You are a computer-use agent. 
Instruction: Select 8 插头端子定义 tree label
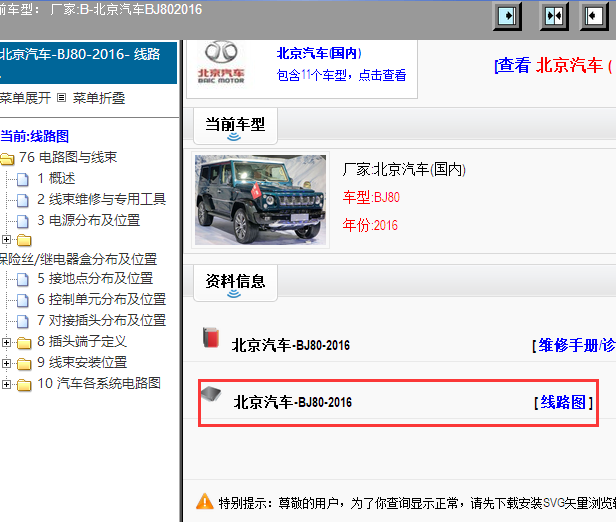(x=82, y=341)
